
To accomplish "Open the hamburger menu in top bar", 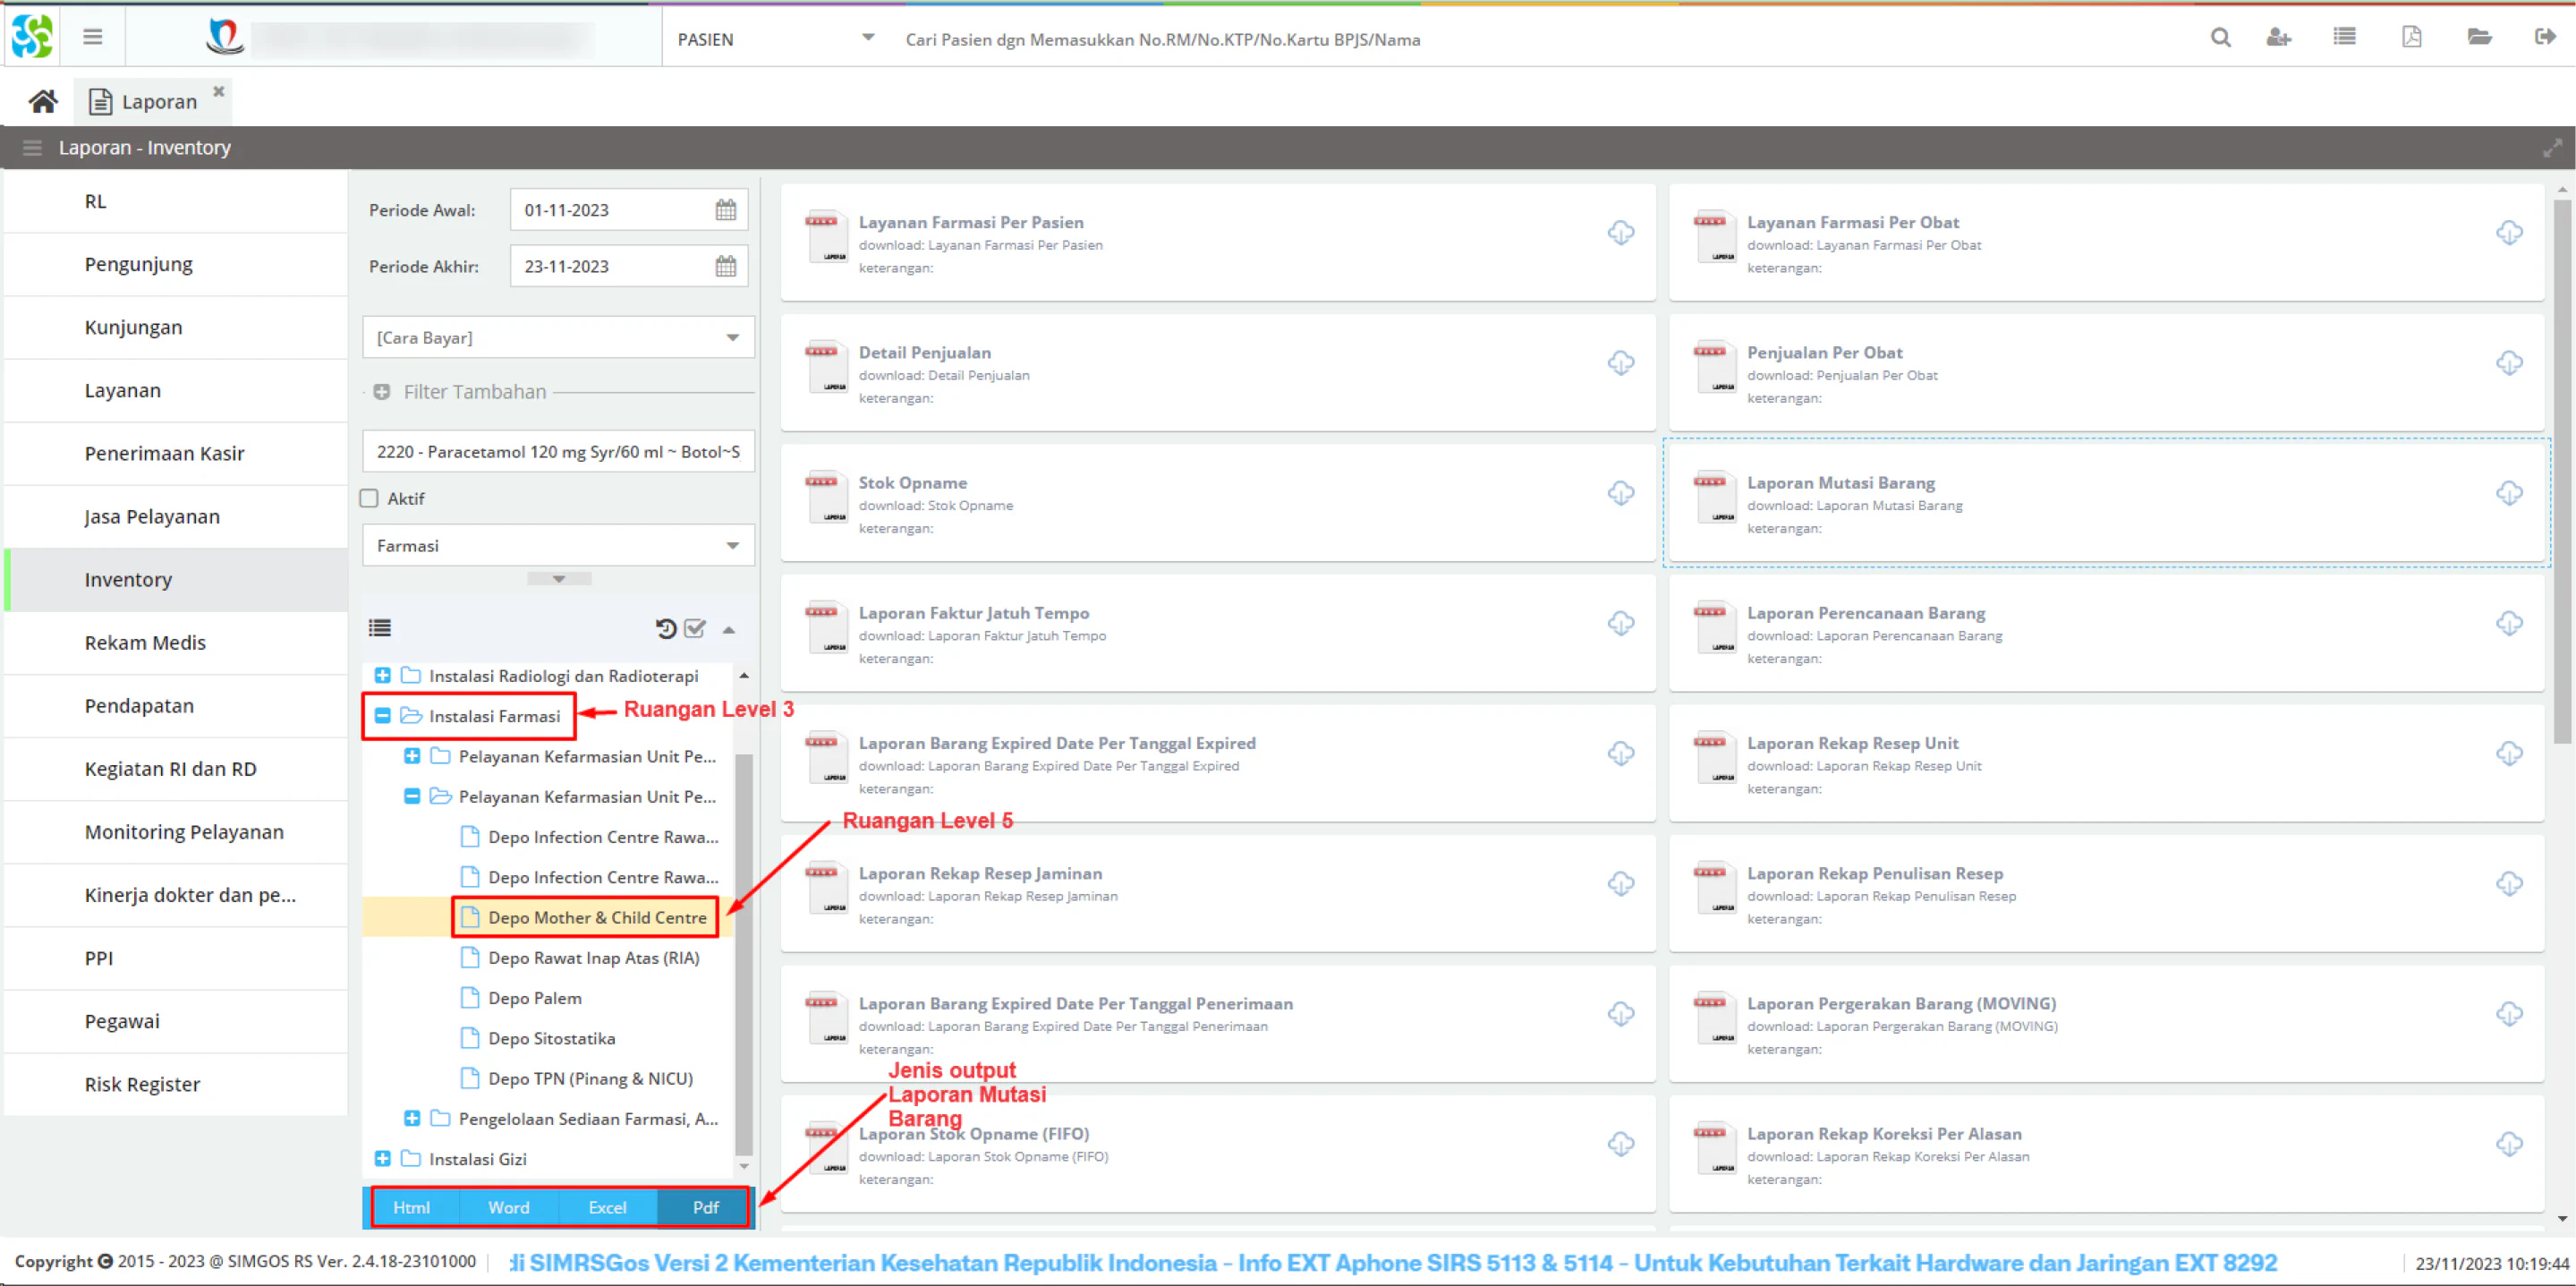I will [x=93, y=38].
